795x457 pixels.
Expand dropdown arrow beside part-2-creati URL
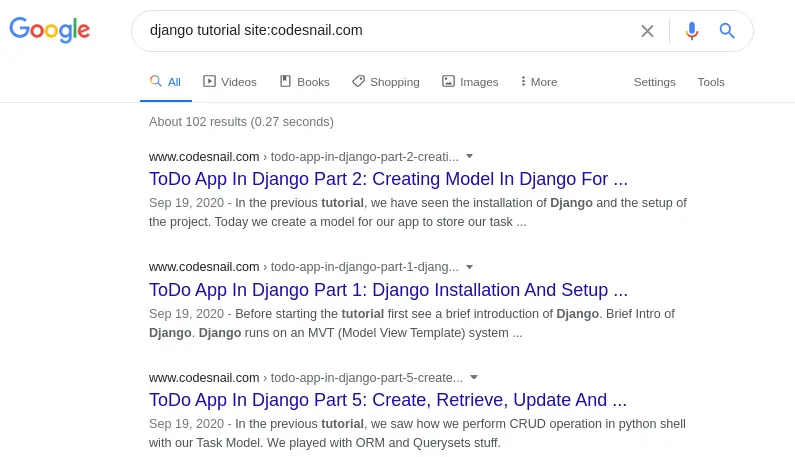coord(469,156)
